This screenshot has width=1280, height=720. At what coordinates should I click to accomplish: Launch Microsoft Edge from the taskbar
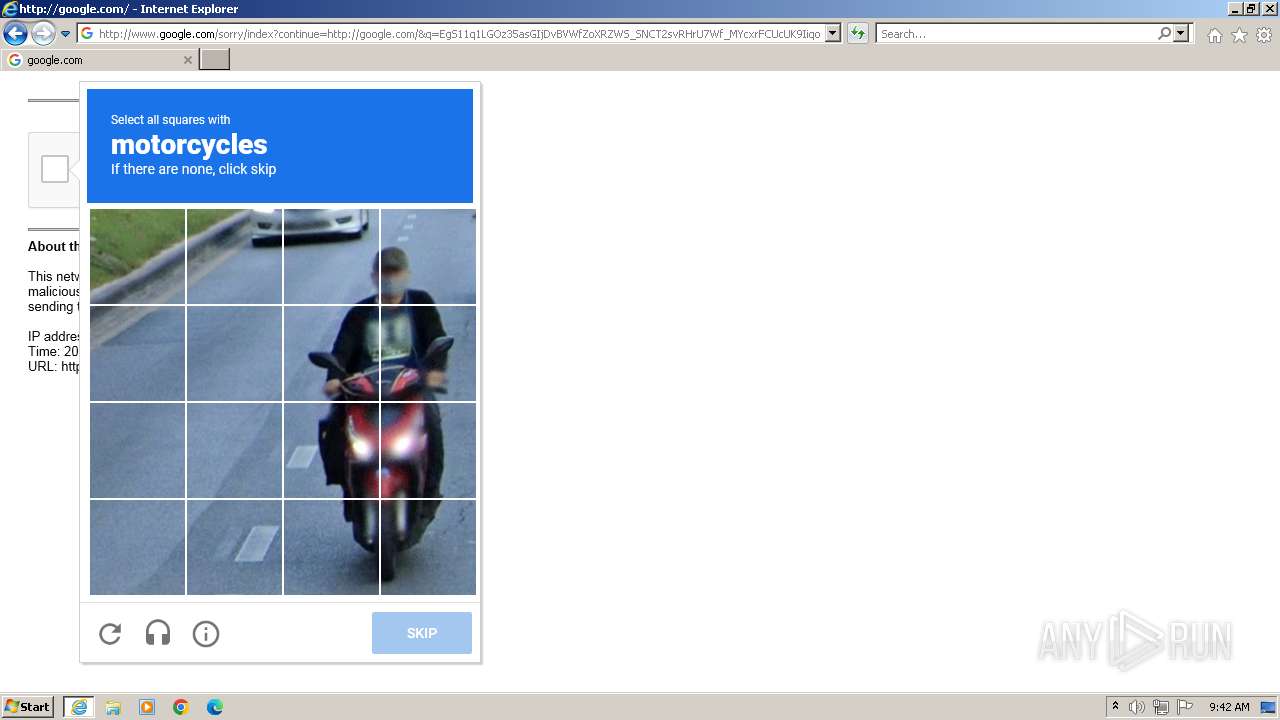click(x=215, y=707)
